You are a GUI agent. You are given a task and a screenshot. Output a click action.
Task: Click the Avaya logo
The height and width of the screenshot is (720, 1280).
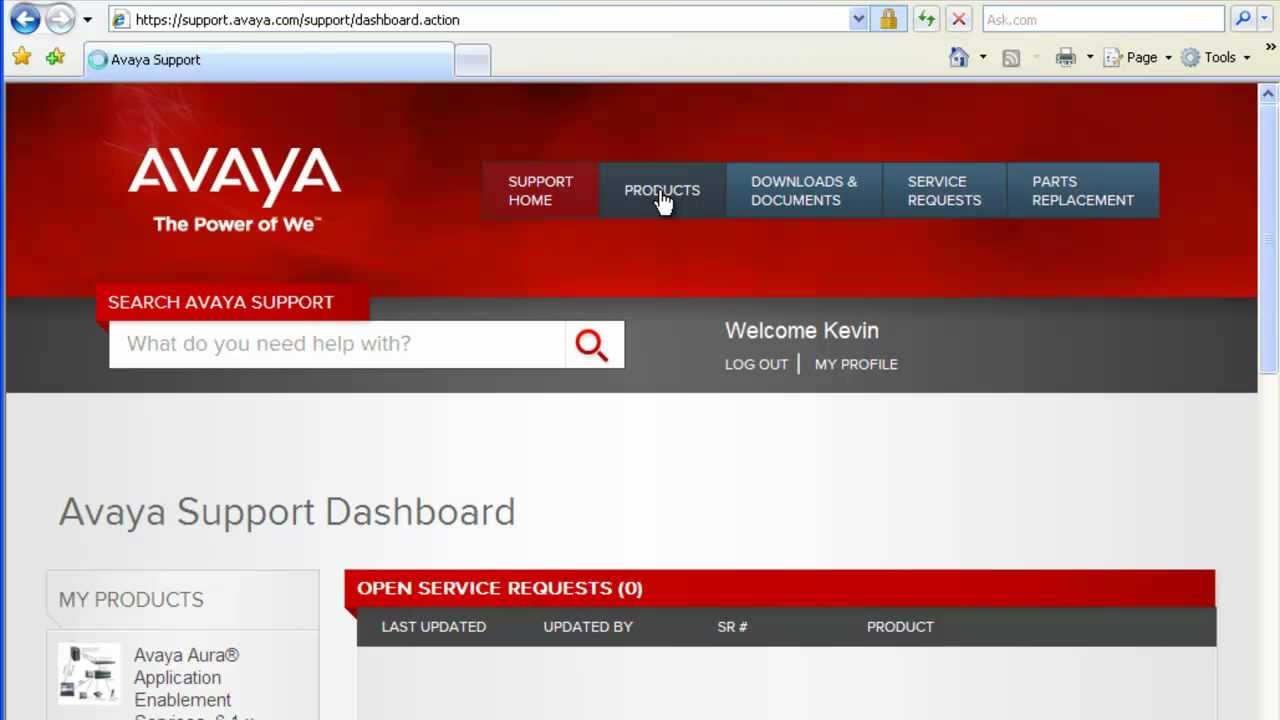[235, 190]
